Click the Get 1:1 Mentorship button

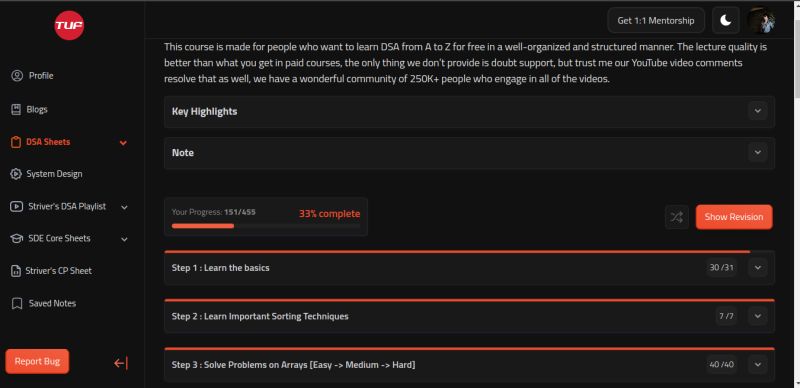pos(656,20)
